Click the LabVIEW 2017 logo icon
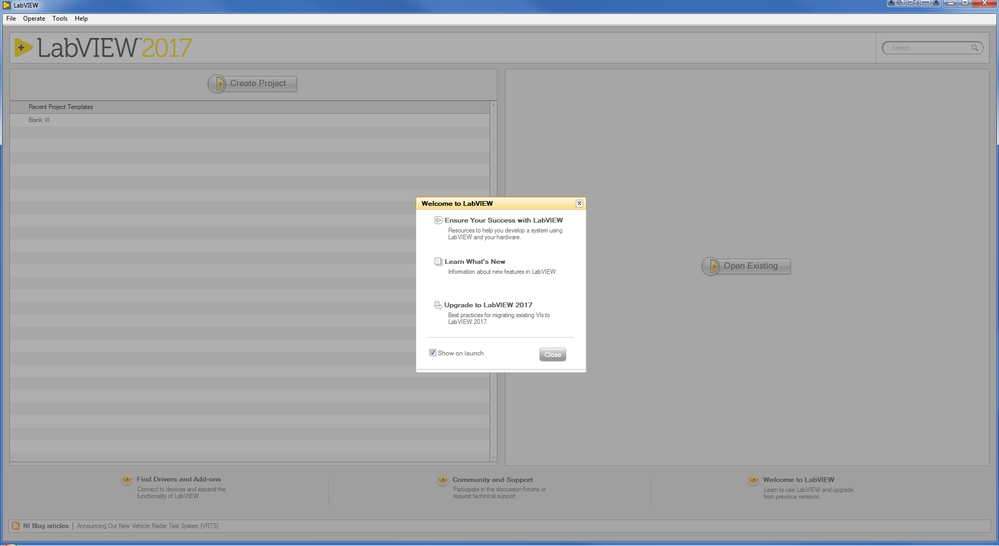This screenshot has width=999, height=546. coord(24,48)
